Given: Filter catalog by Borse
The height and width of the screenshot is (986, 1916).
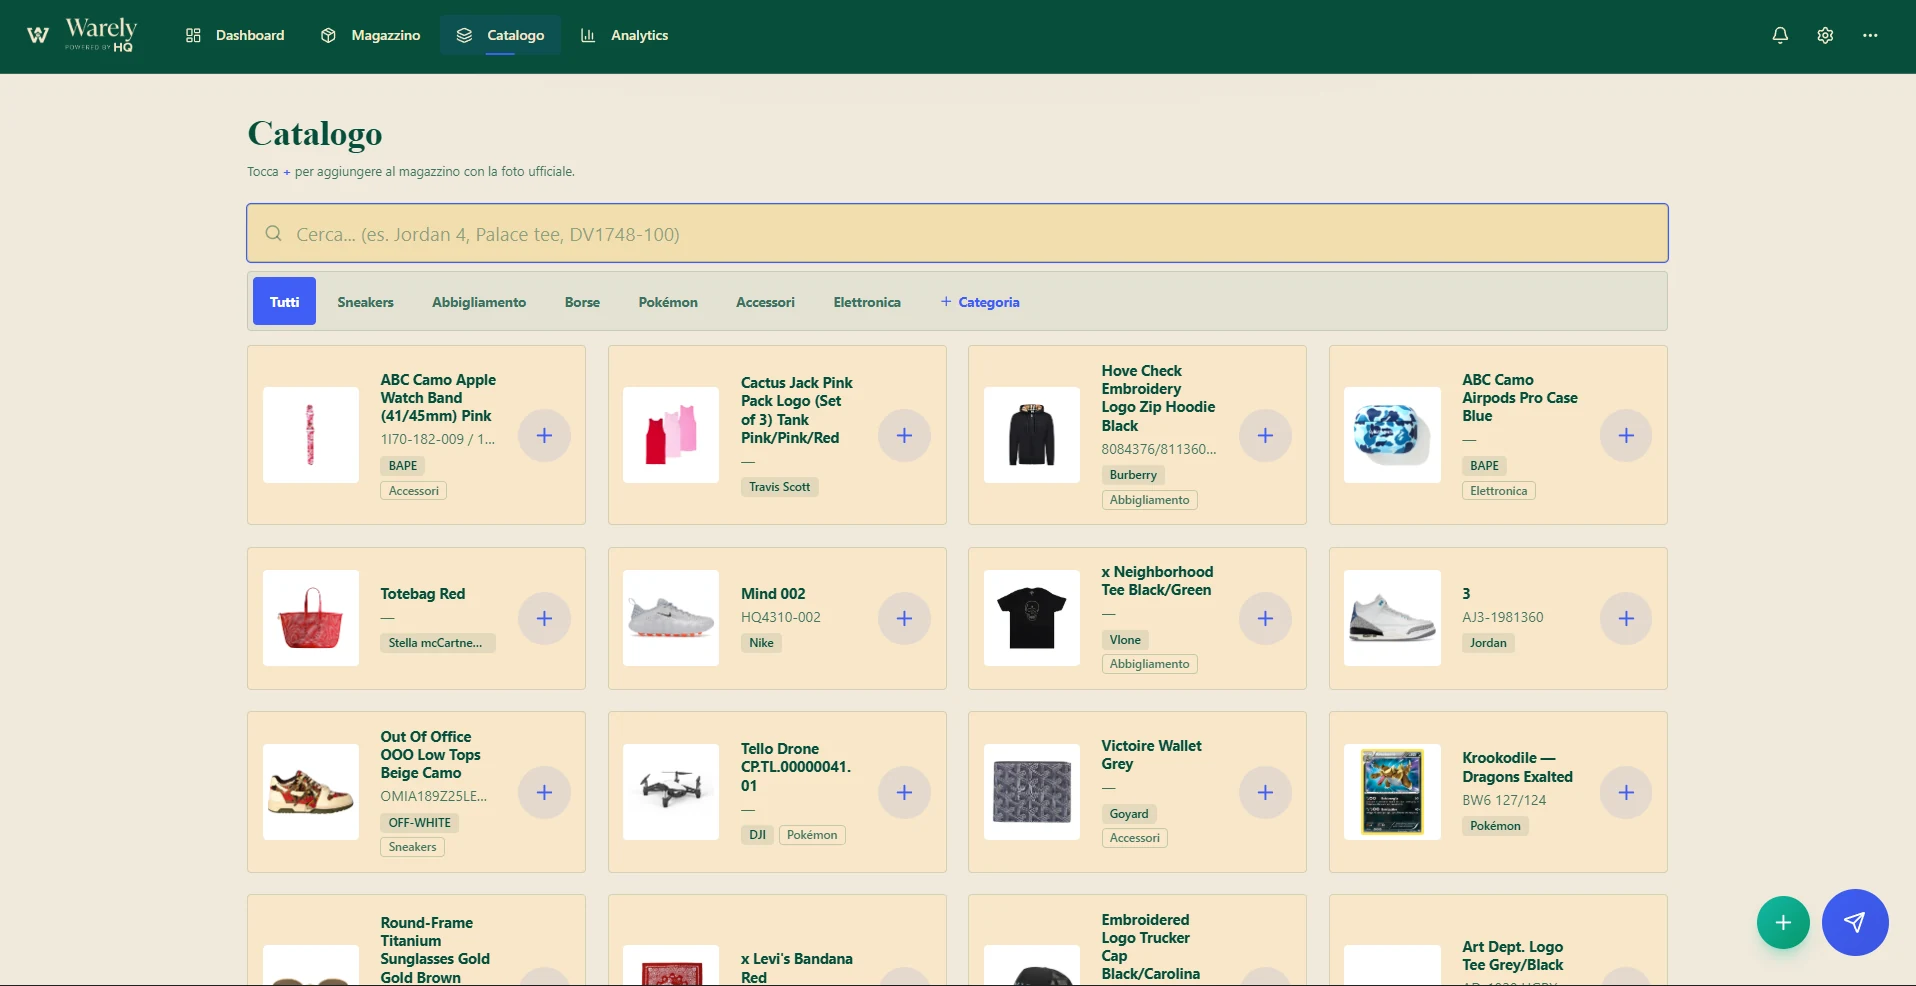Looking at the screenshot, I should pyautogui.click(x=582, y=301).
